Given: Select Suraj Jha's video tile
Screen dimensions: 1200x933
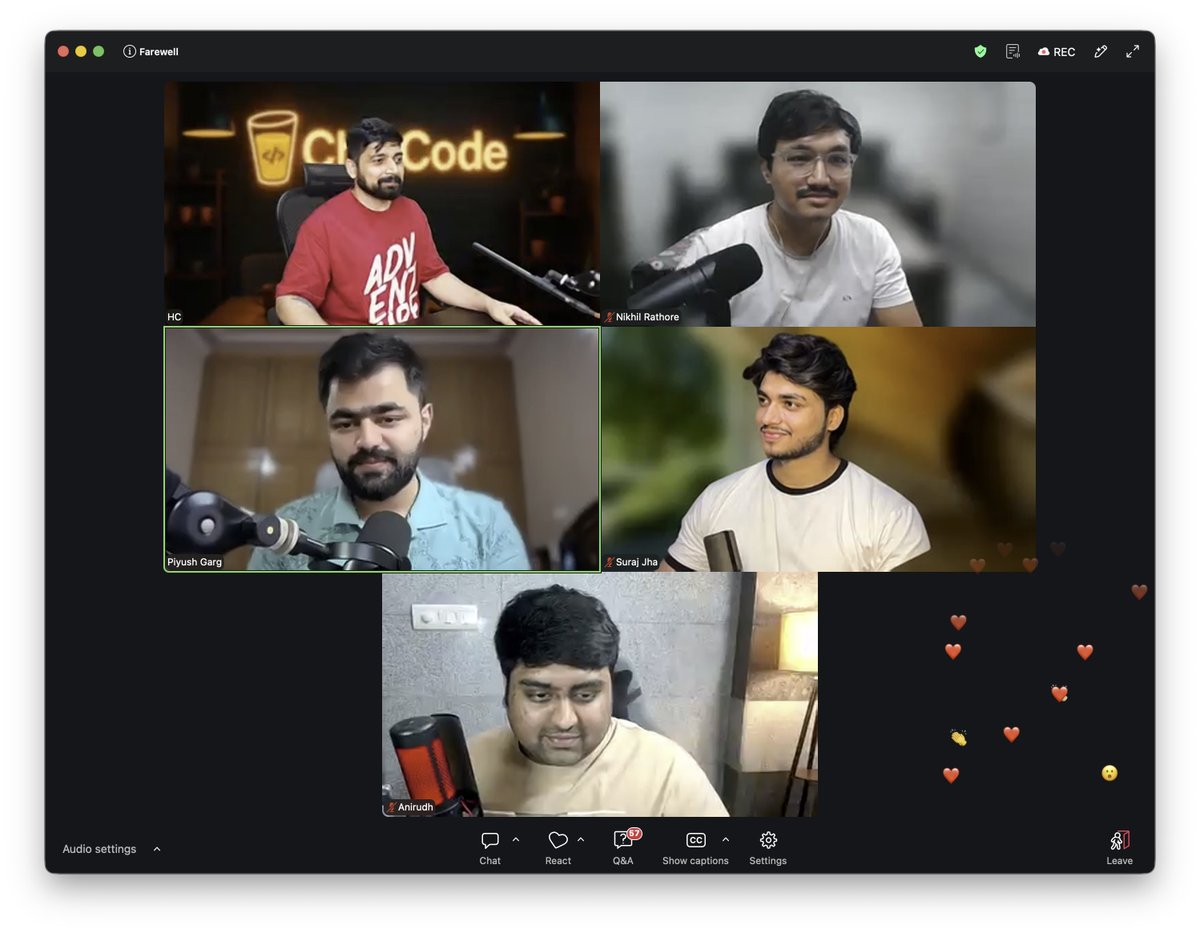Looking at the screenshot, I should pos(818,449).
